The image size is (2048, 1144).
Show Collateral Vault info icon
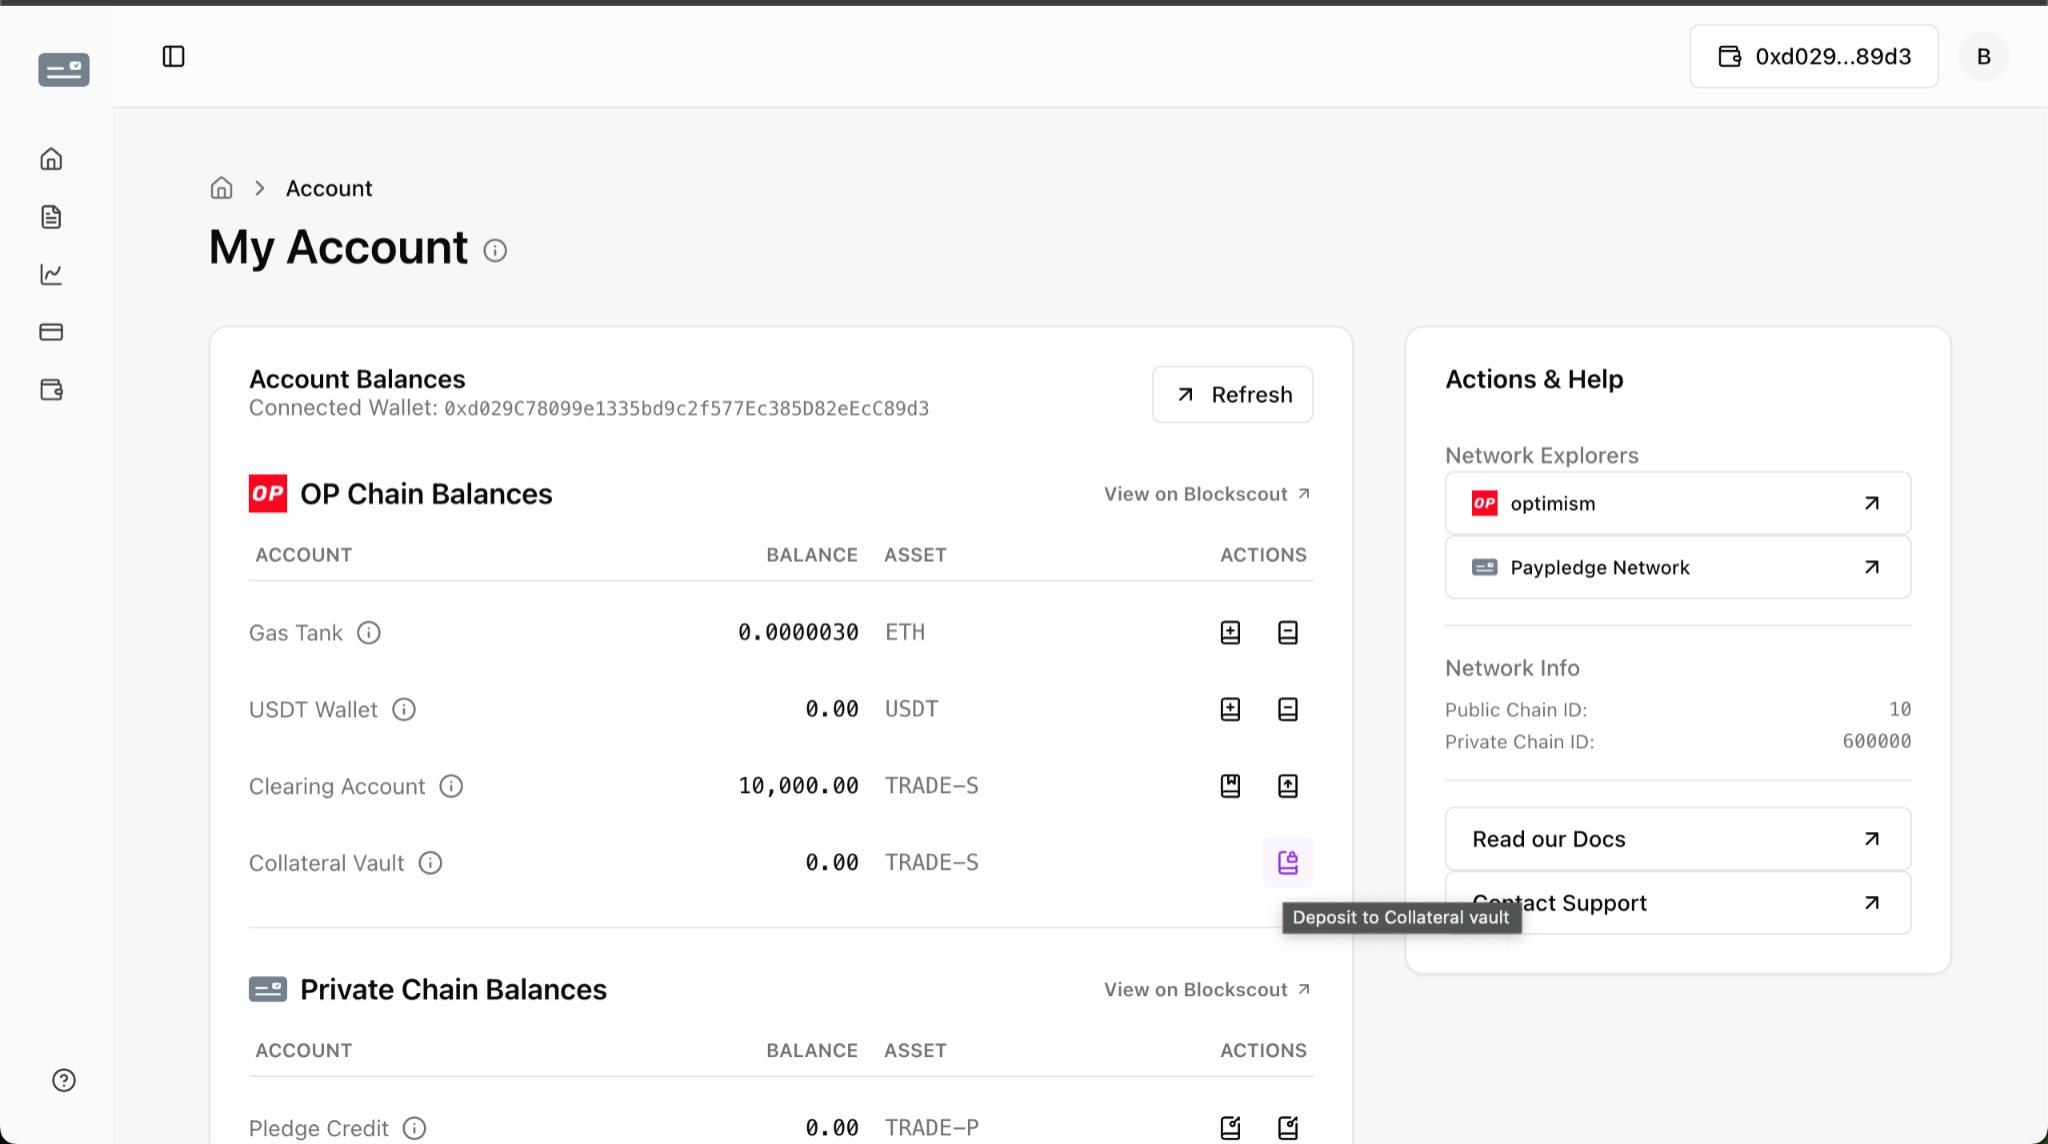430,863
